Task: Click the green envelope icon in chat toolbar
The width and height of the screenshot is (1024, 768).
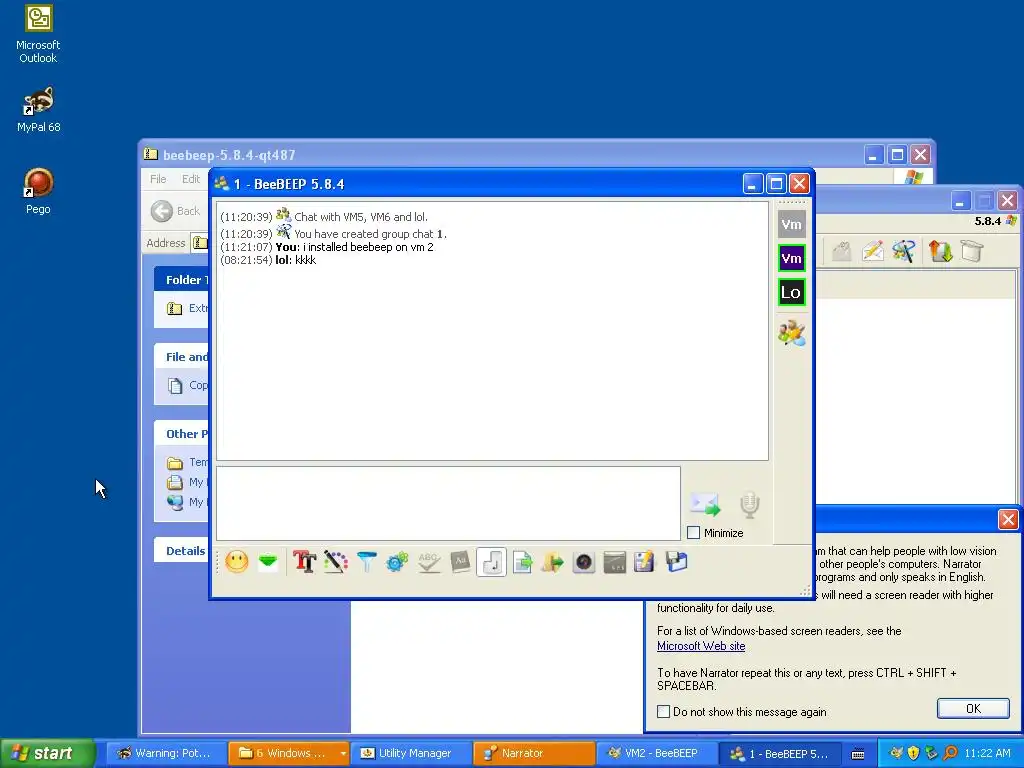Action: [268, 562]
